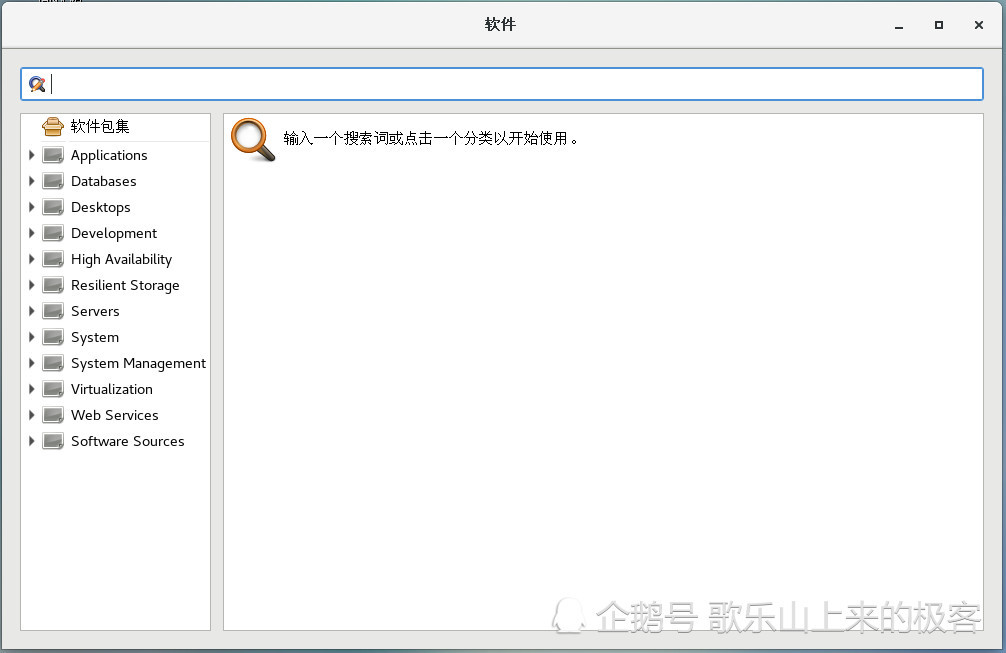This screenshot has height=653, width=1006.
Task: Select the System Management label
Action: pyautogui.click(x=139, y=364)
